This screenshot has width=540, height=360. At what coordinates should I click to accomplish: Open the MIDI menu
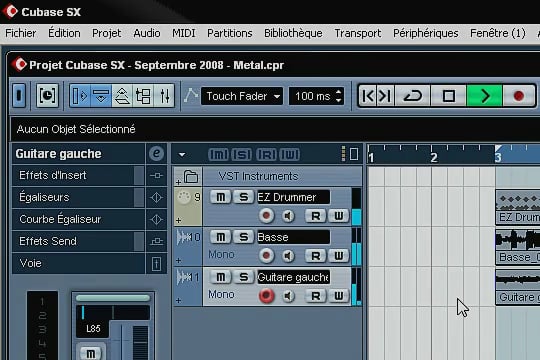pos(184,33)
